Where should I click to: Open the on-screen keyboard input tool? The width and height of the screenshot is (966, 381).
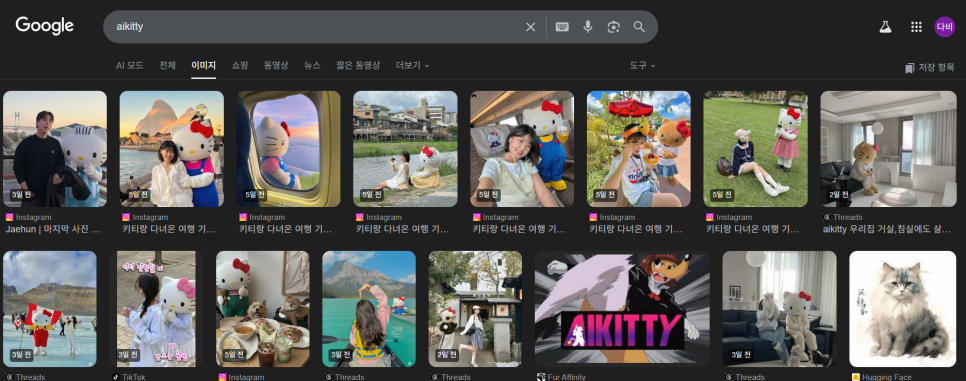tap(562, 27)
